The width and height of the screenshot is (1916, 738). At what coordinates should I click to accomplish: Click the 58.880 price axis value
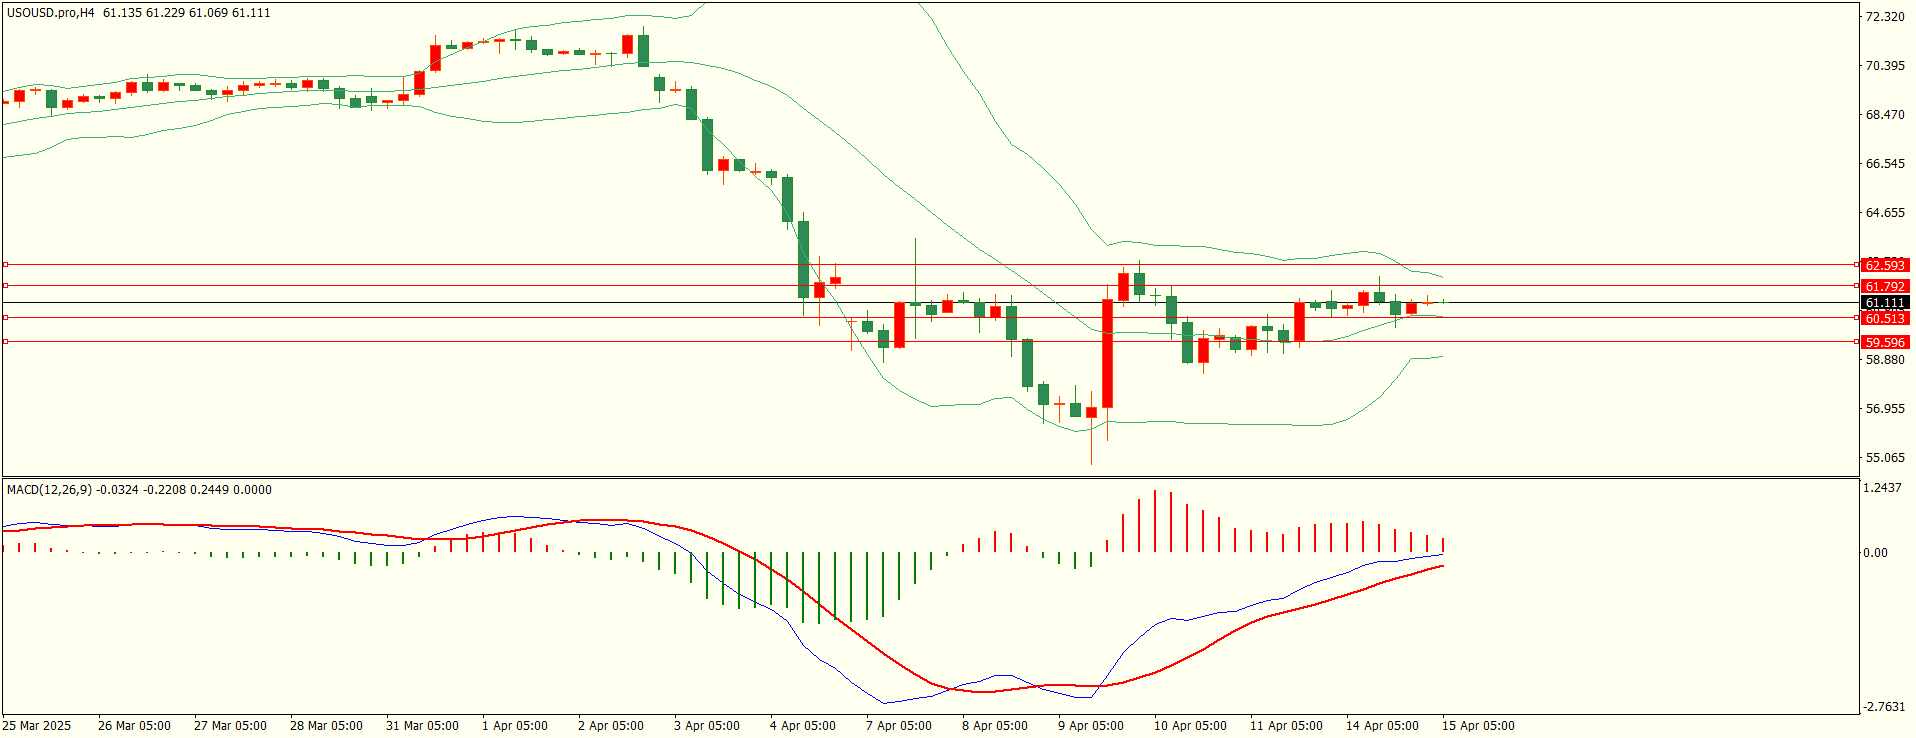[1885, 359]
